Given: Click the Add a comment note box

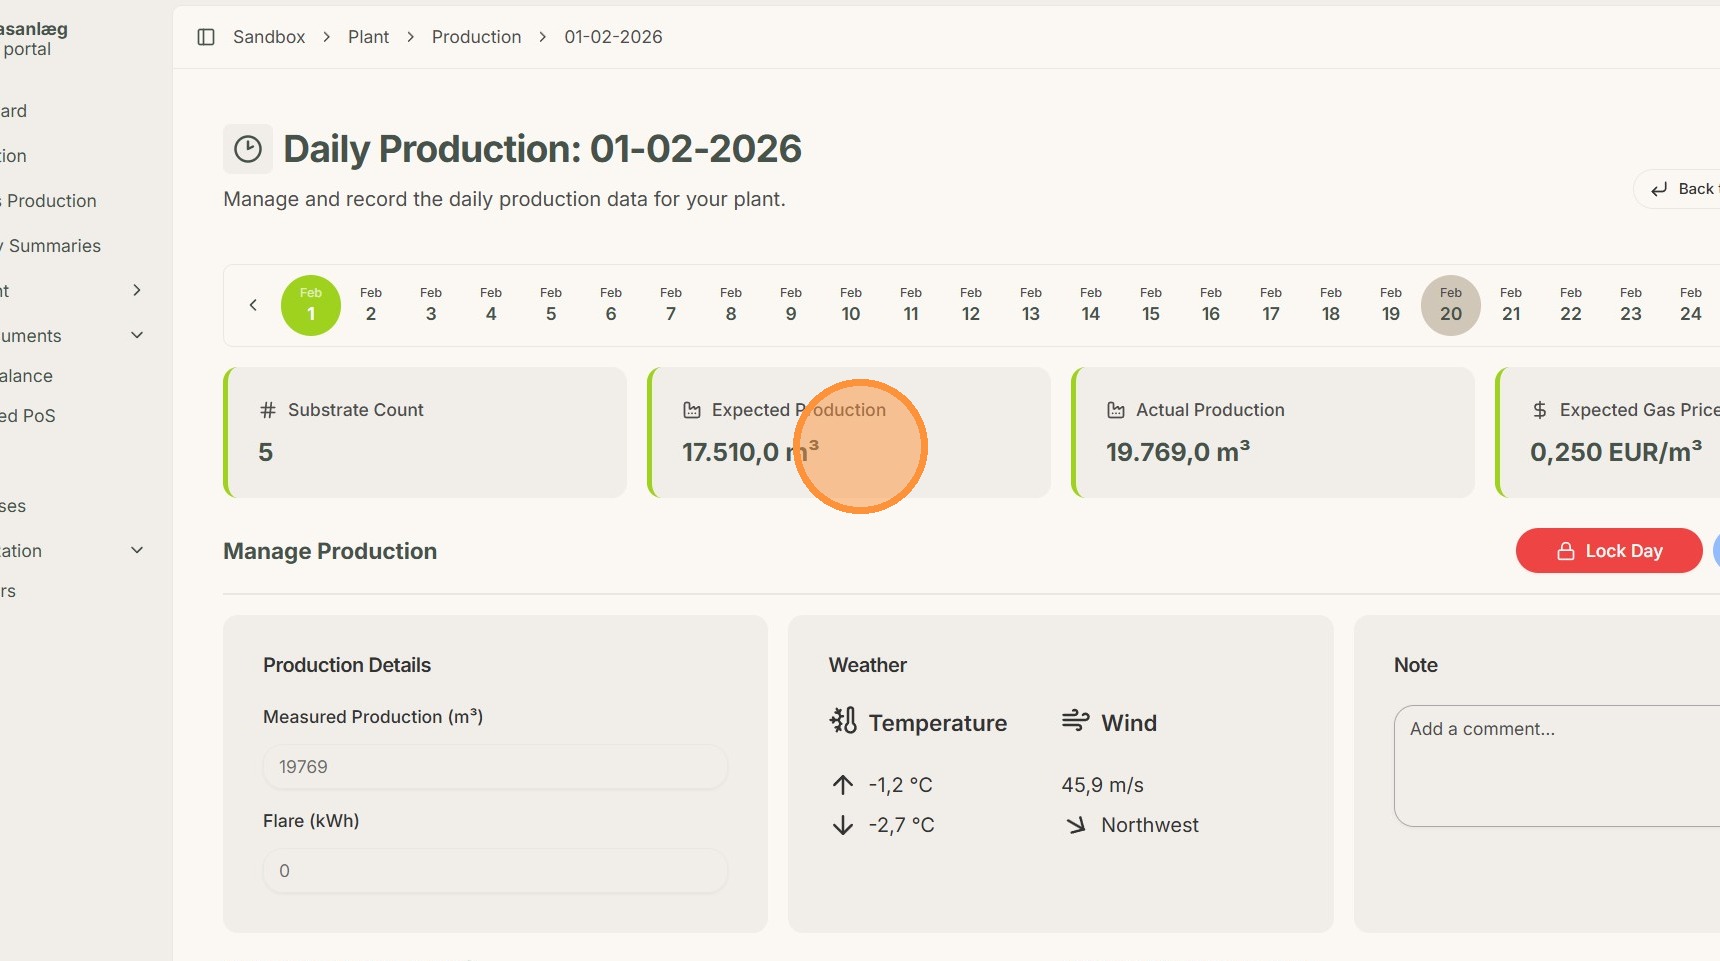Looking at the screenshot, I should pyautogui.click(x=1555, y=765).
